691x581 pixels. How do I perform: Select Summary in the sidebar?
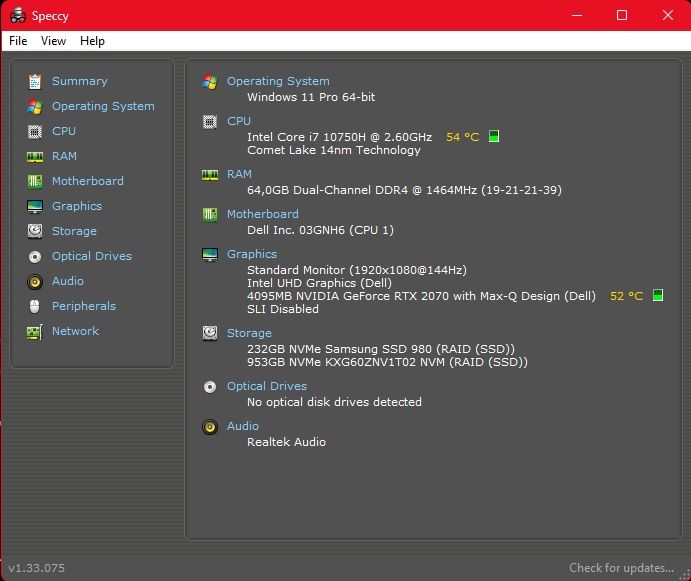(x=80, y=81)
